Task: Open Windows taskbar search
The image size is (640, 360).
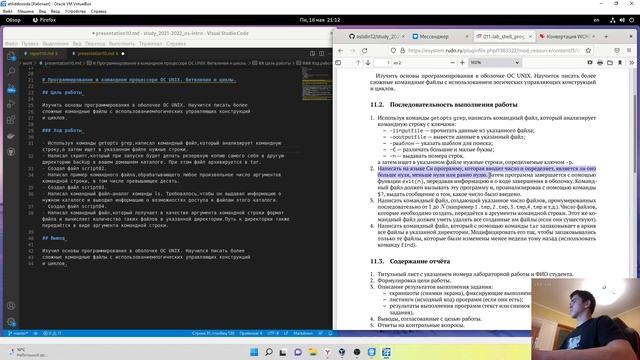Action: click(269, 352)
